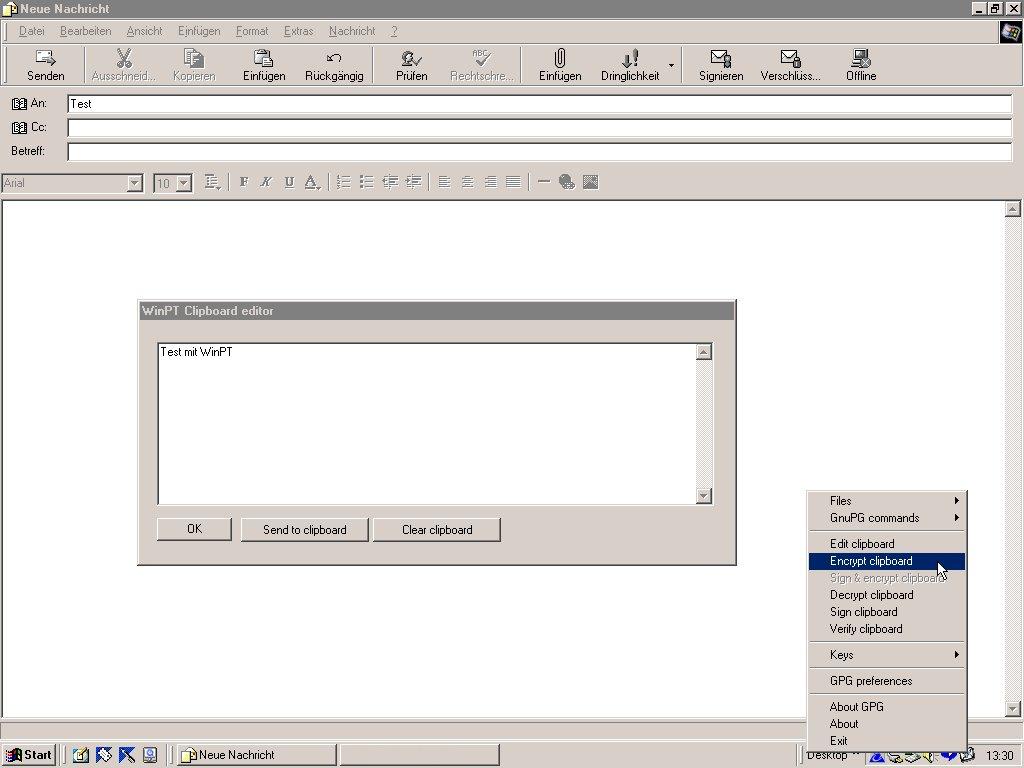This screenshot has width=1024, height=768.
Task: Click the Clear clipboard button
Action: coord(437,530)
